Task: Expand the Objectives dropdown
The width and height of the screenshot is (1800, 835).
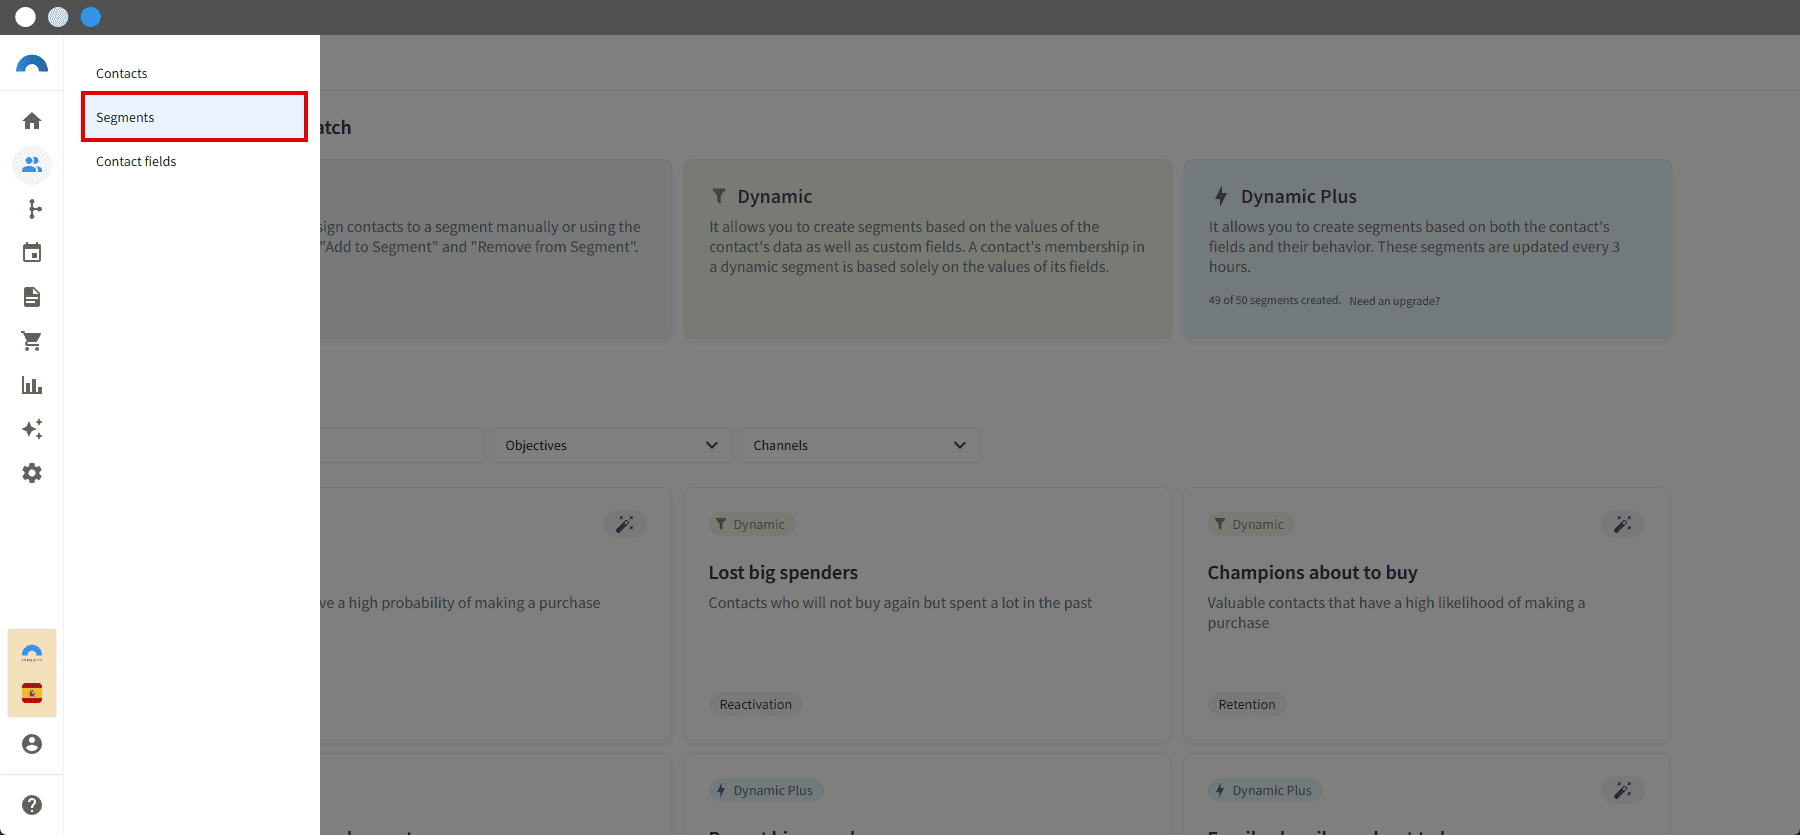Action: click(x=612, y=445)
